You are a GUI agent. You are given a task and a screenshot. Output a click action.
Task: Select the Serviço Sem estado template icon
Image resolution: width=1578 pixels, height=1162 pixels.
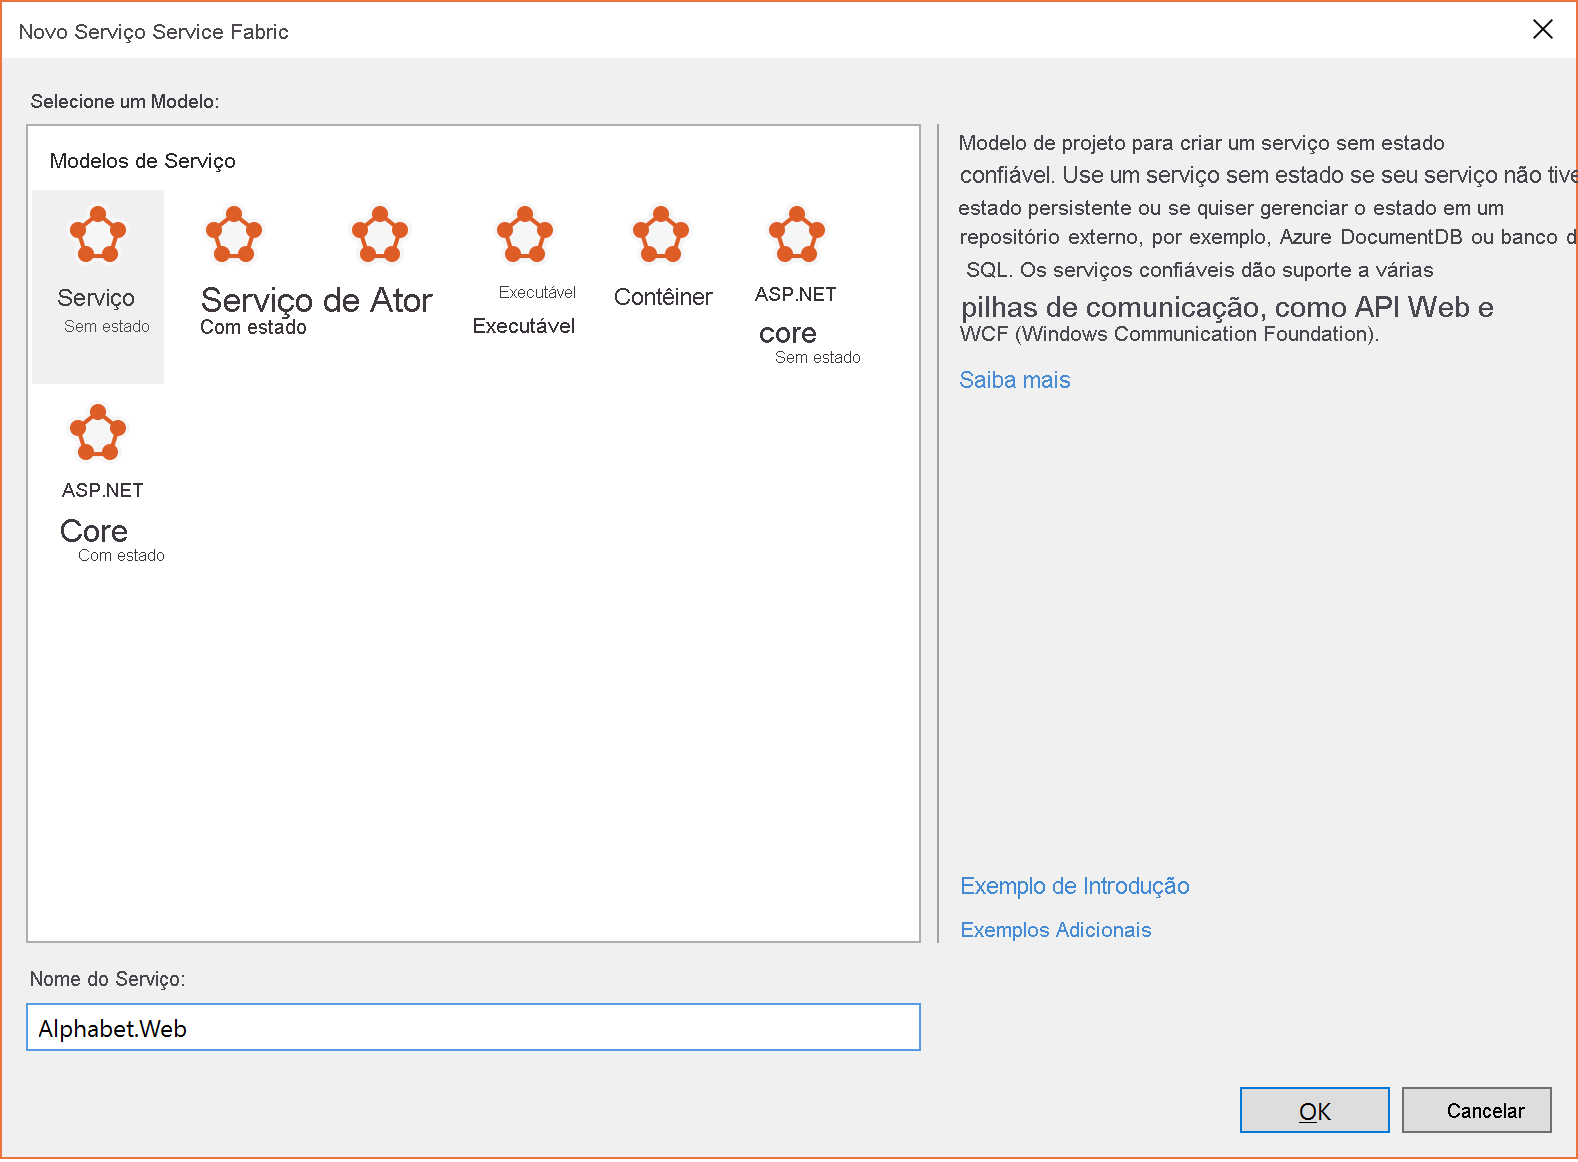point(98,234)
